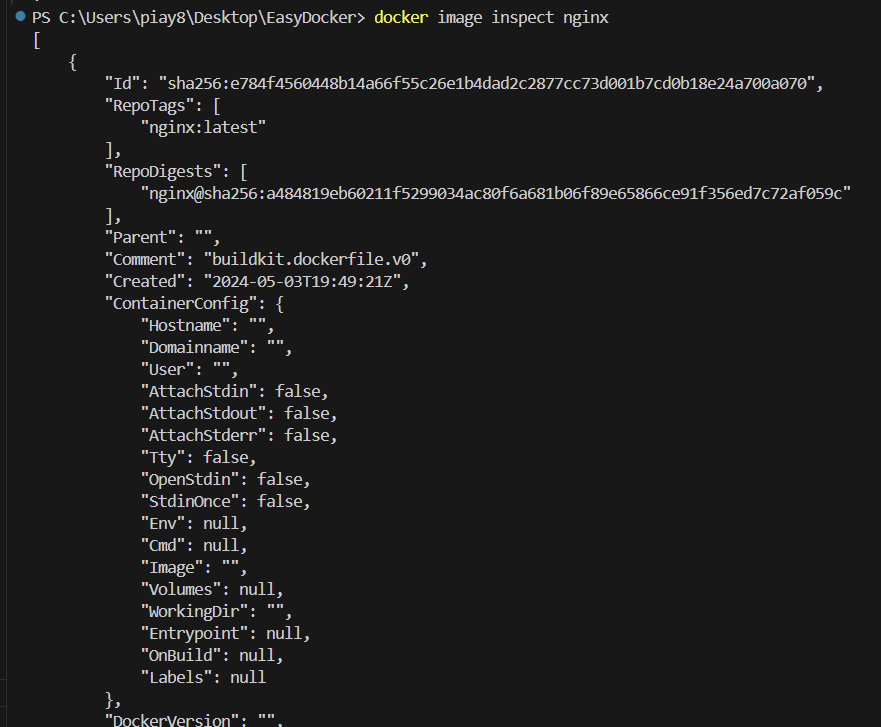Screen dimensions: 881x727
Task: Click the "Domainname" key
Action: [x=194, y=348]
